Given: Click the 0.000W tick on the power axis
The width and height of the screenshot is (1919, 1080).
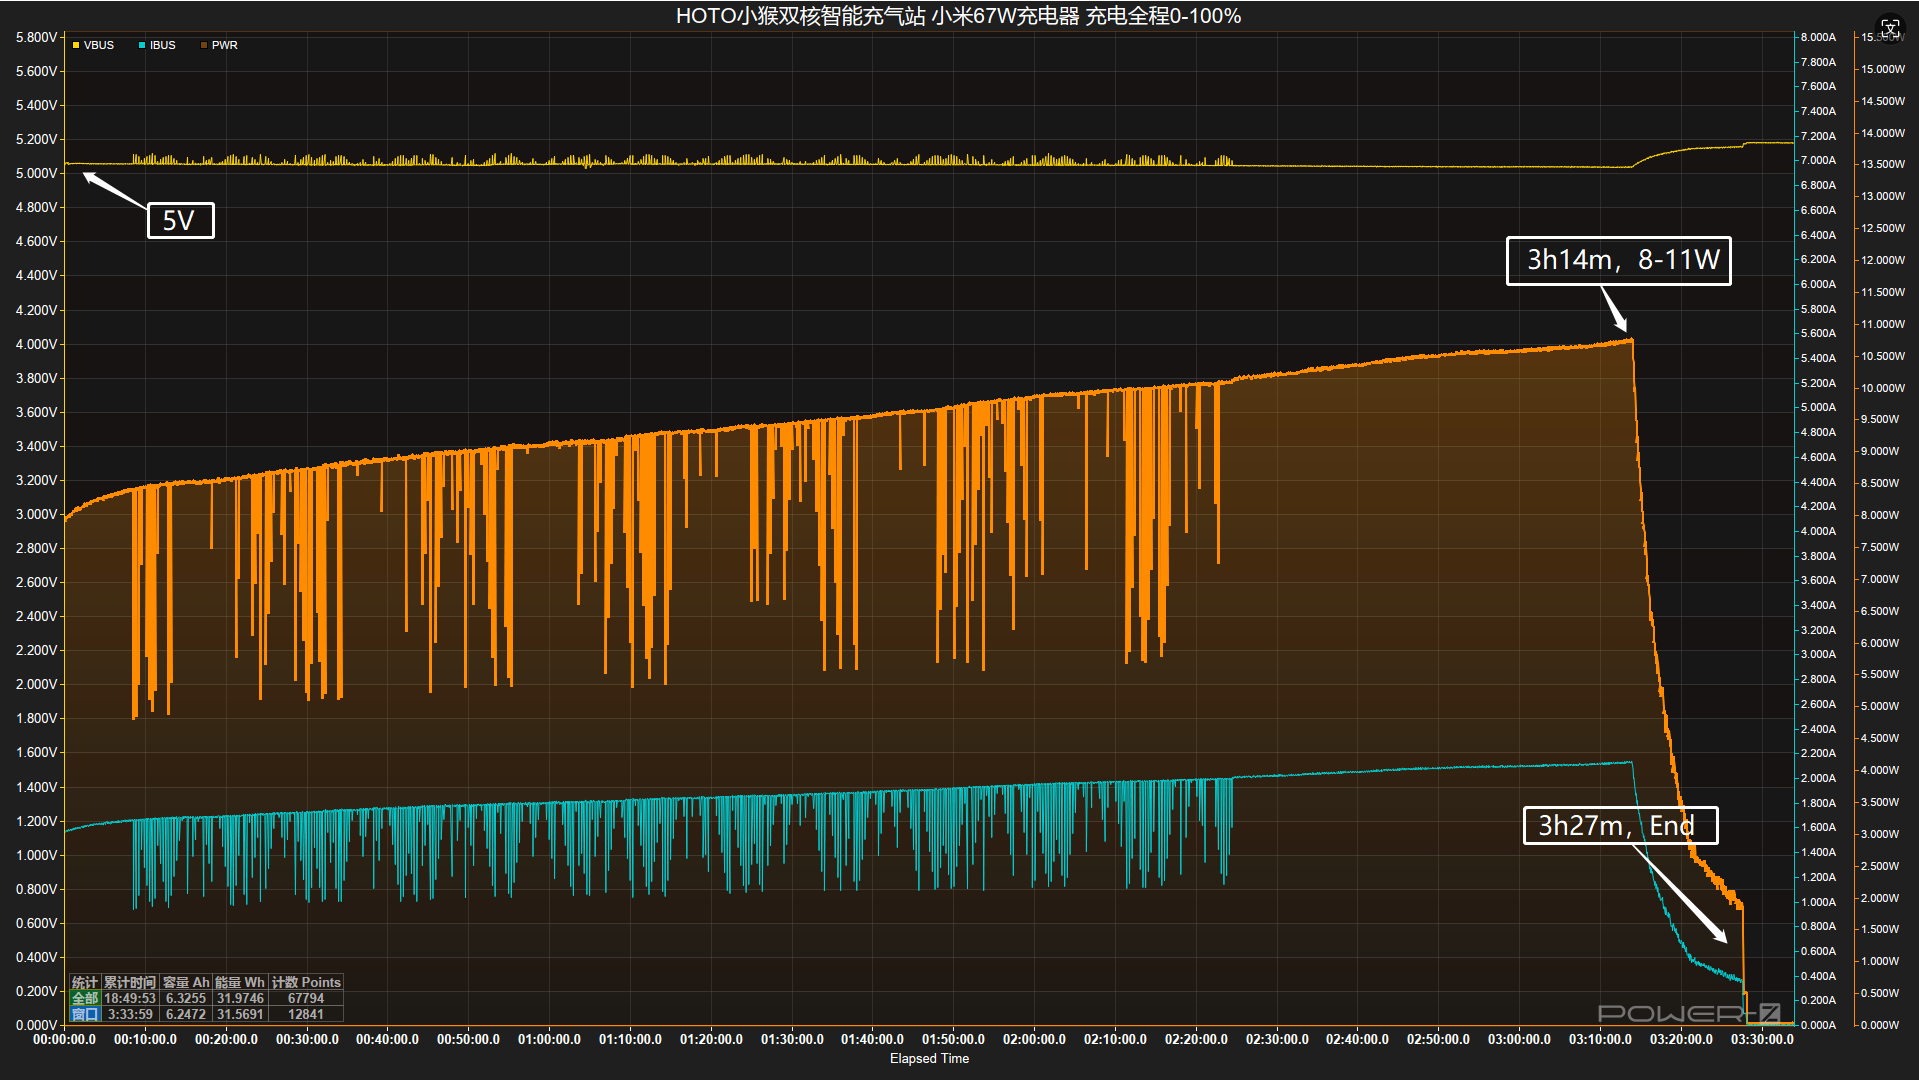Looking at the screenshot, I should [1880, 1025].
